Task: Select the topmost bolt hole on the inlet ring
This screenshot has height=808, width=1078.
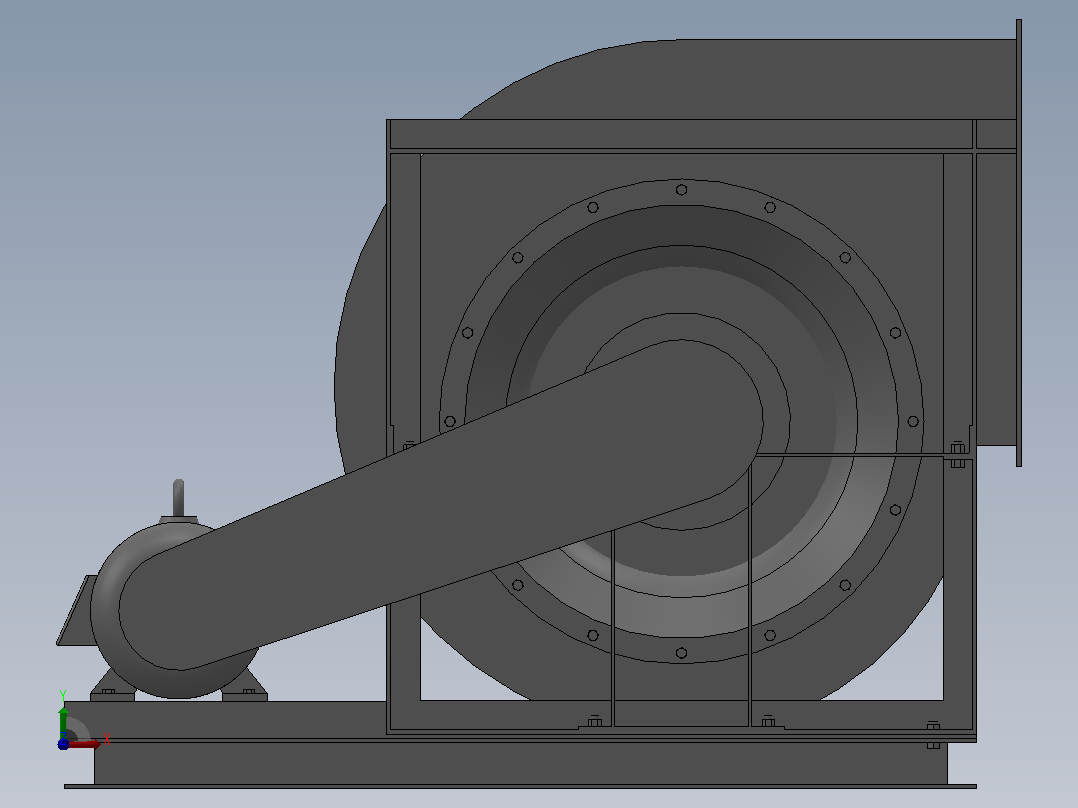Action: (681, 190)
